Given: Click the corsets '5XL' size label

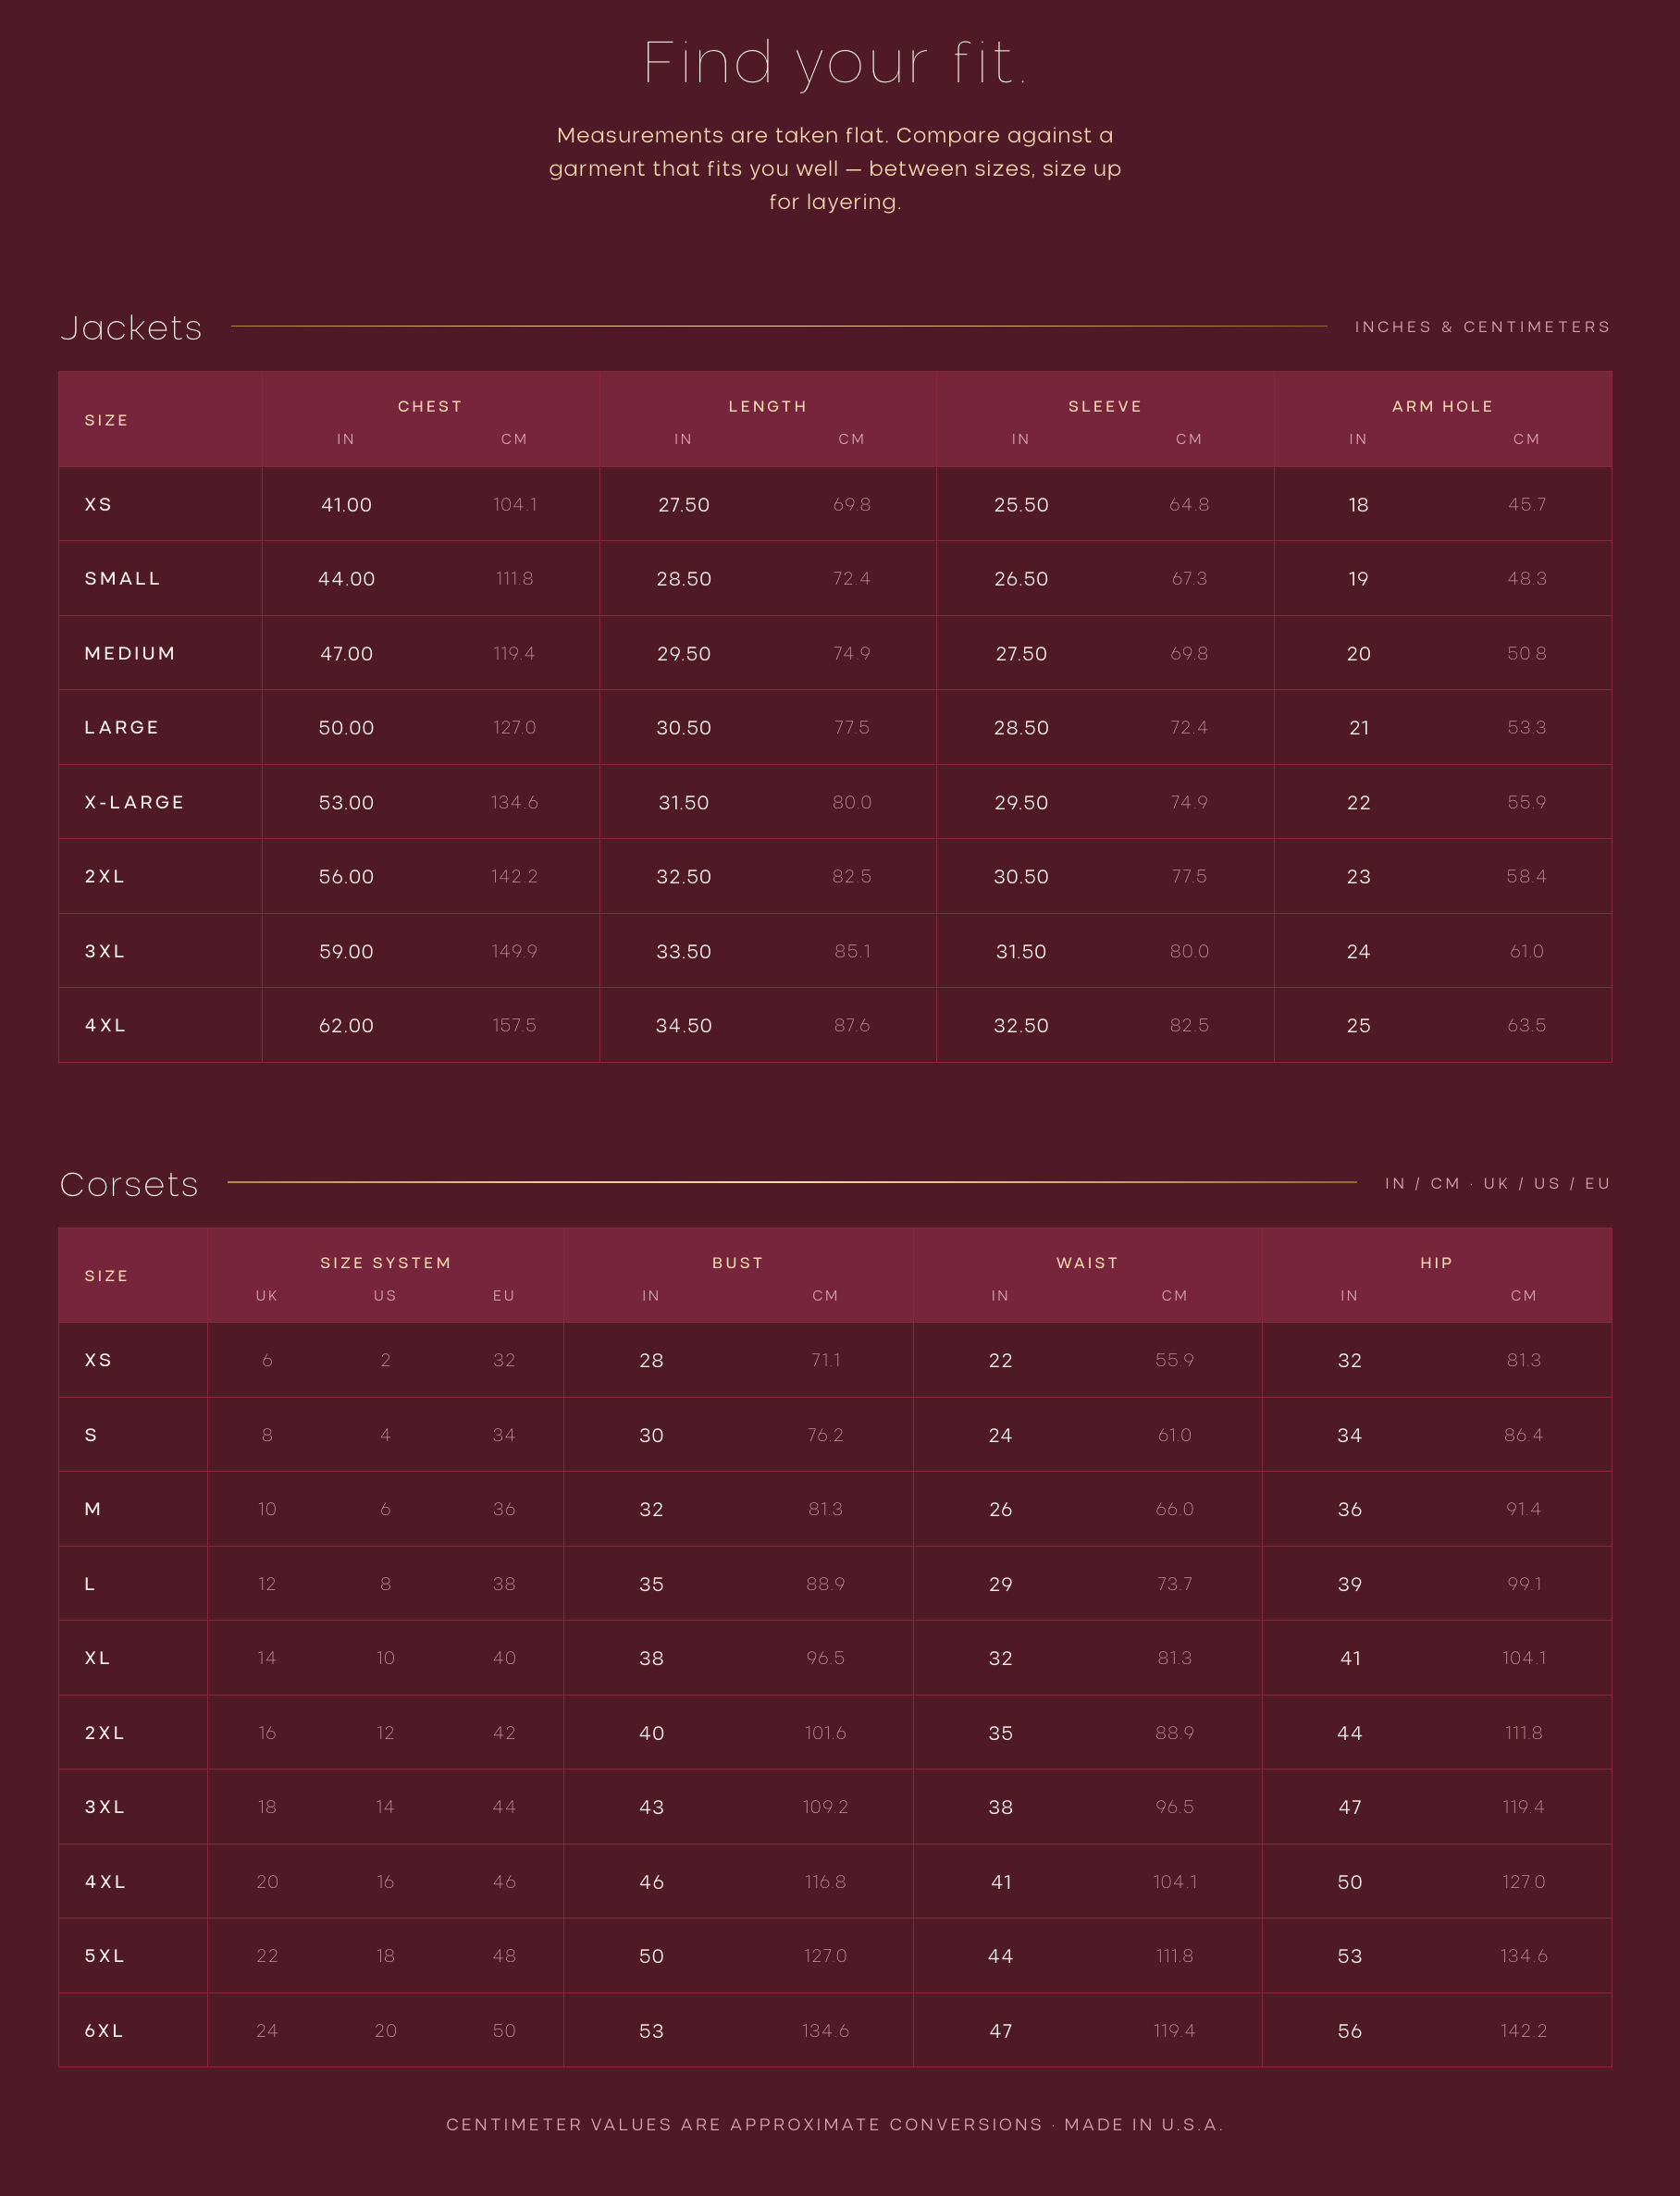Looking at the screenshot, I should 104,1957.
